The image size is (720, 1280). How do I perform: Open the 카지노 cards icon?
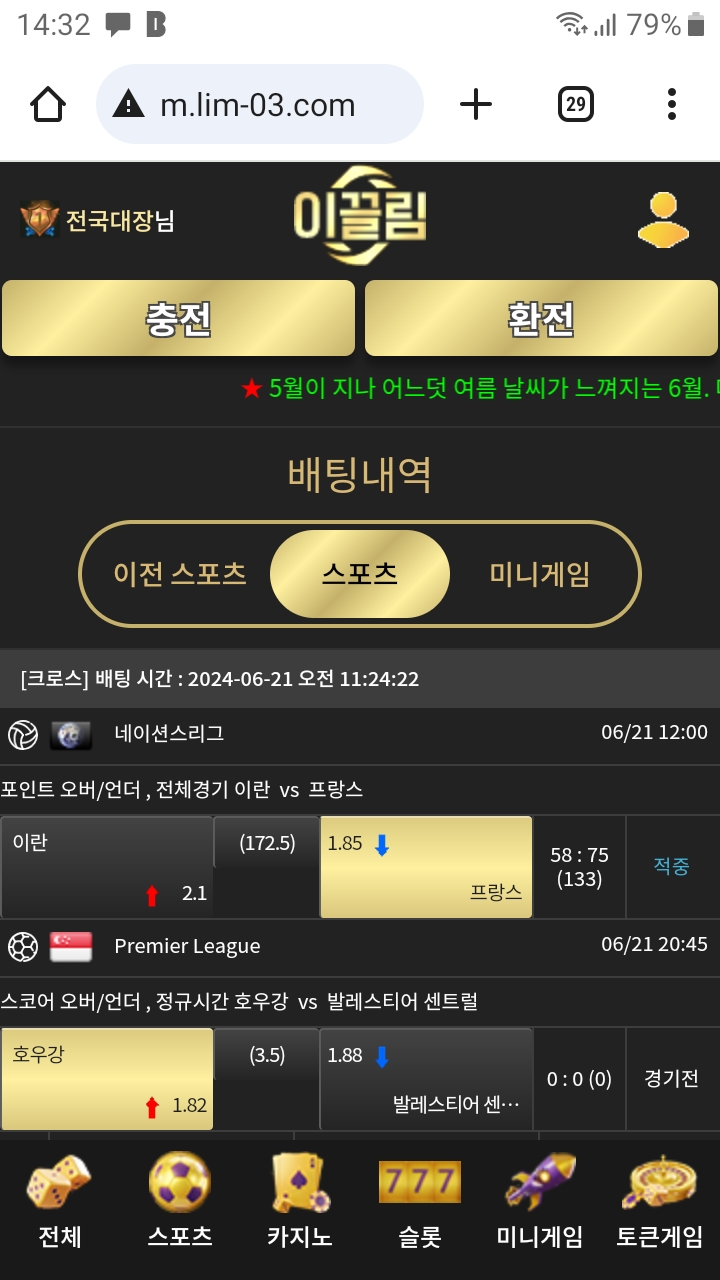click(x=300, y=1182)
